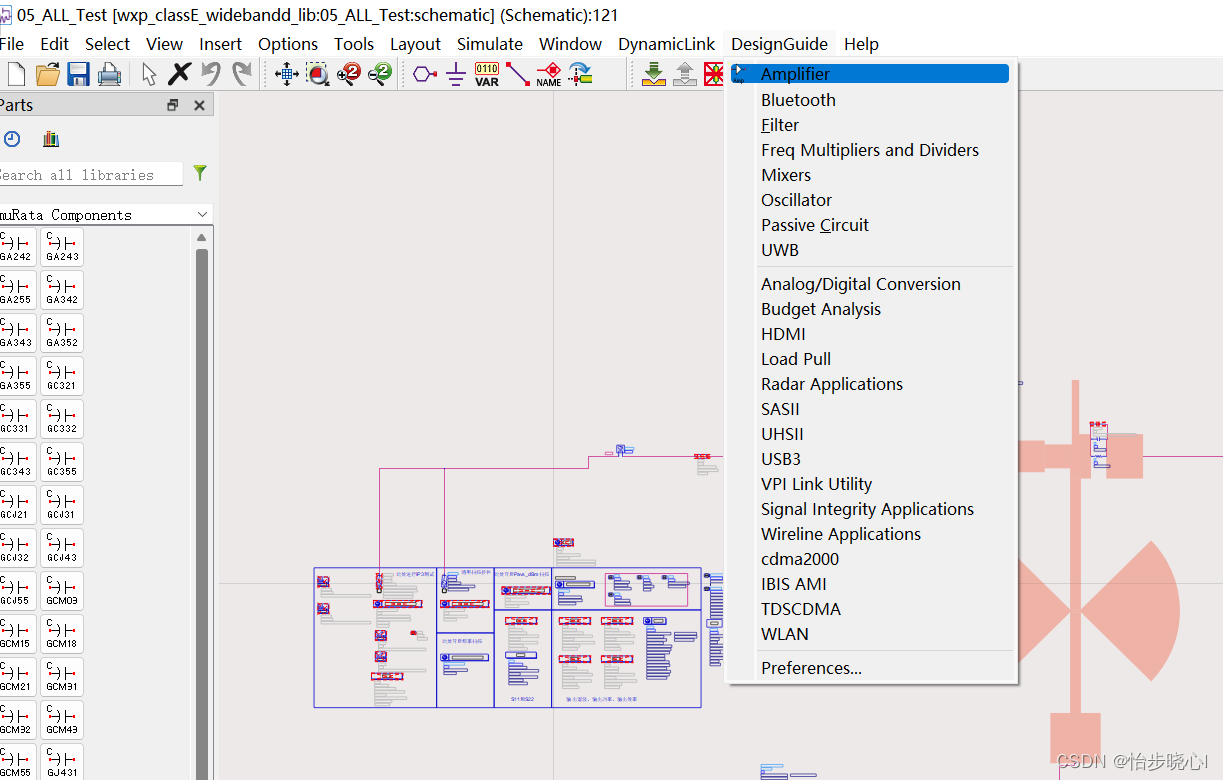Screen dimensions: 1223x780
Task: Open the DynamicLink menu
Action: click(667, 44)
